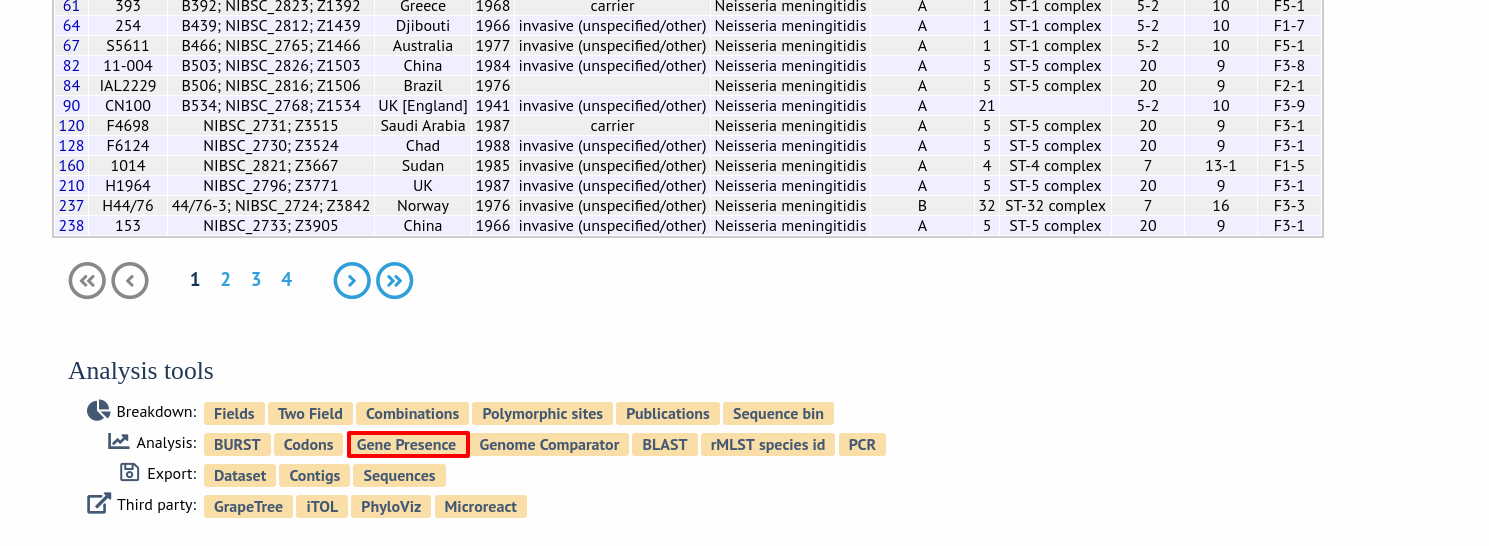The height and width of the screenshot is (546, 1489).
Task: Select the F1-7 value cell
Action: pyautogui.click(x=1289, y=26)
